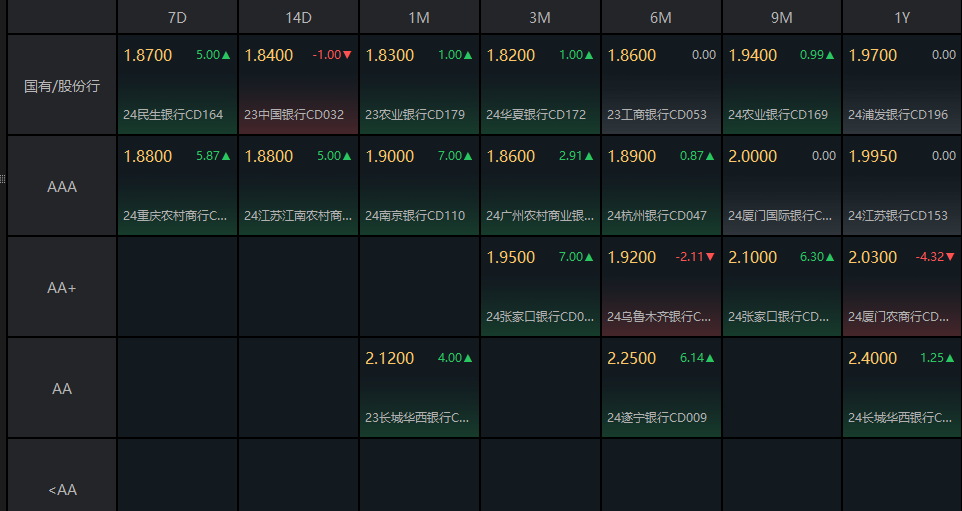
Task: Select the 7D tenor column header
Action: (177, 17)
